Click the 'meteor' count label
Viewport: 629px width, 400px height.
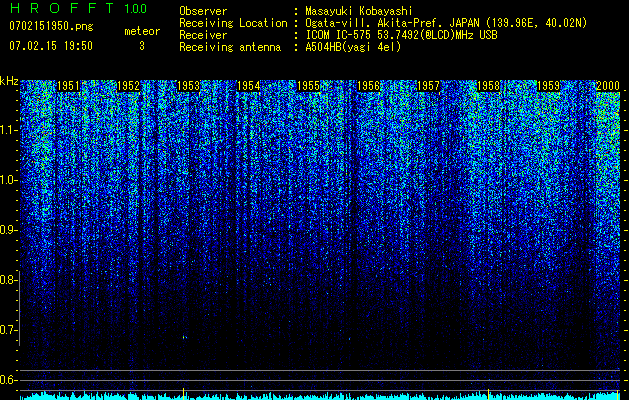(142, 31)
